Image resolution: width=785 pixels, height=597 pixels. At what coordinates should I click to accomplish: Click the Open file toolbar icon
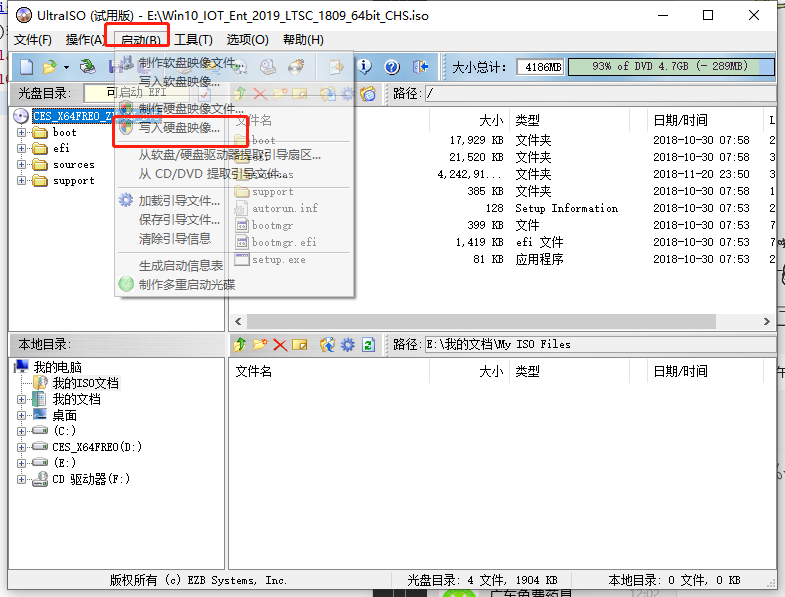coord(50,67)
